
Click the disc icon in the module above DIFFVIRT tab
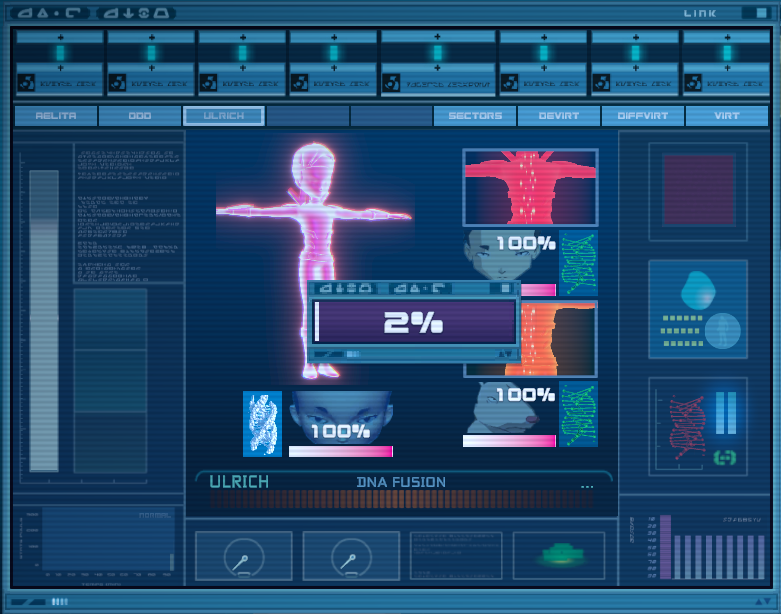601,82
